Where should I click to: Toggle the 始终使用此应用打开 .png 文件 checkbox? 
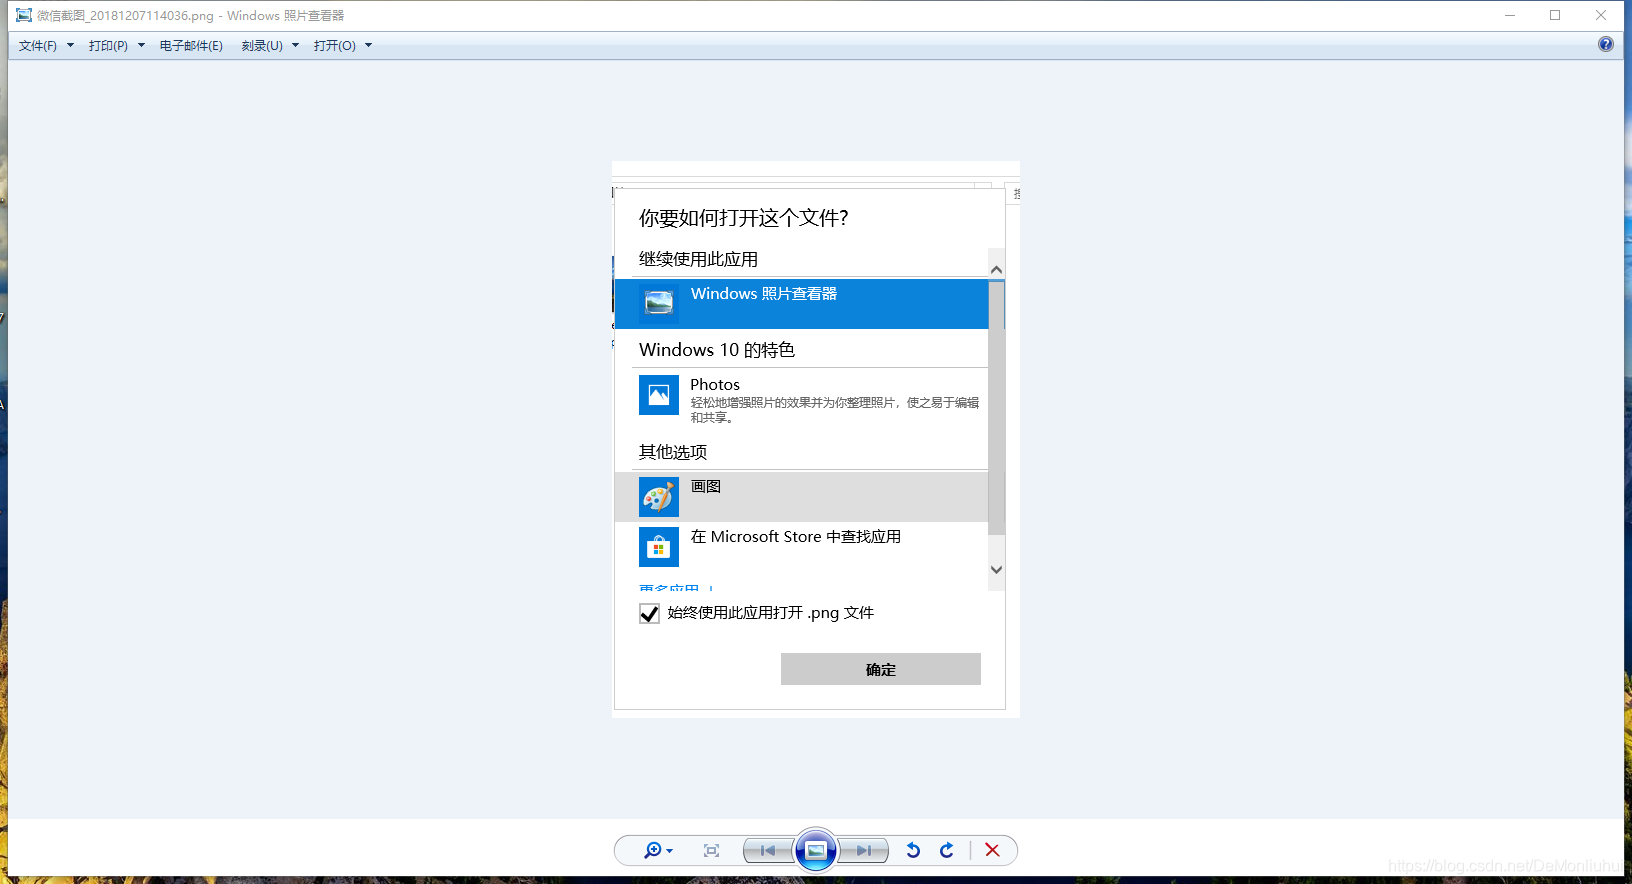point(649,613)
